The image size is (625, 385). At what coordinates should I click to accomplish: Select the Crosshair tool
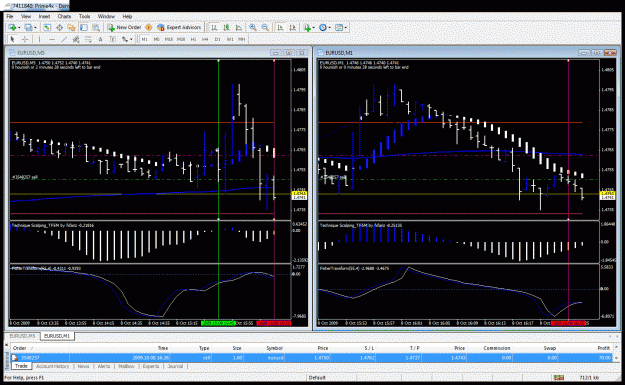pos(25,39)
